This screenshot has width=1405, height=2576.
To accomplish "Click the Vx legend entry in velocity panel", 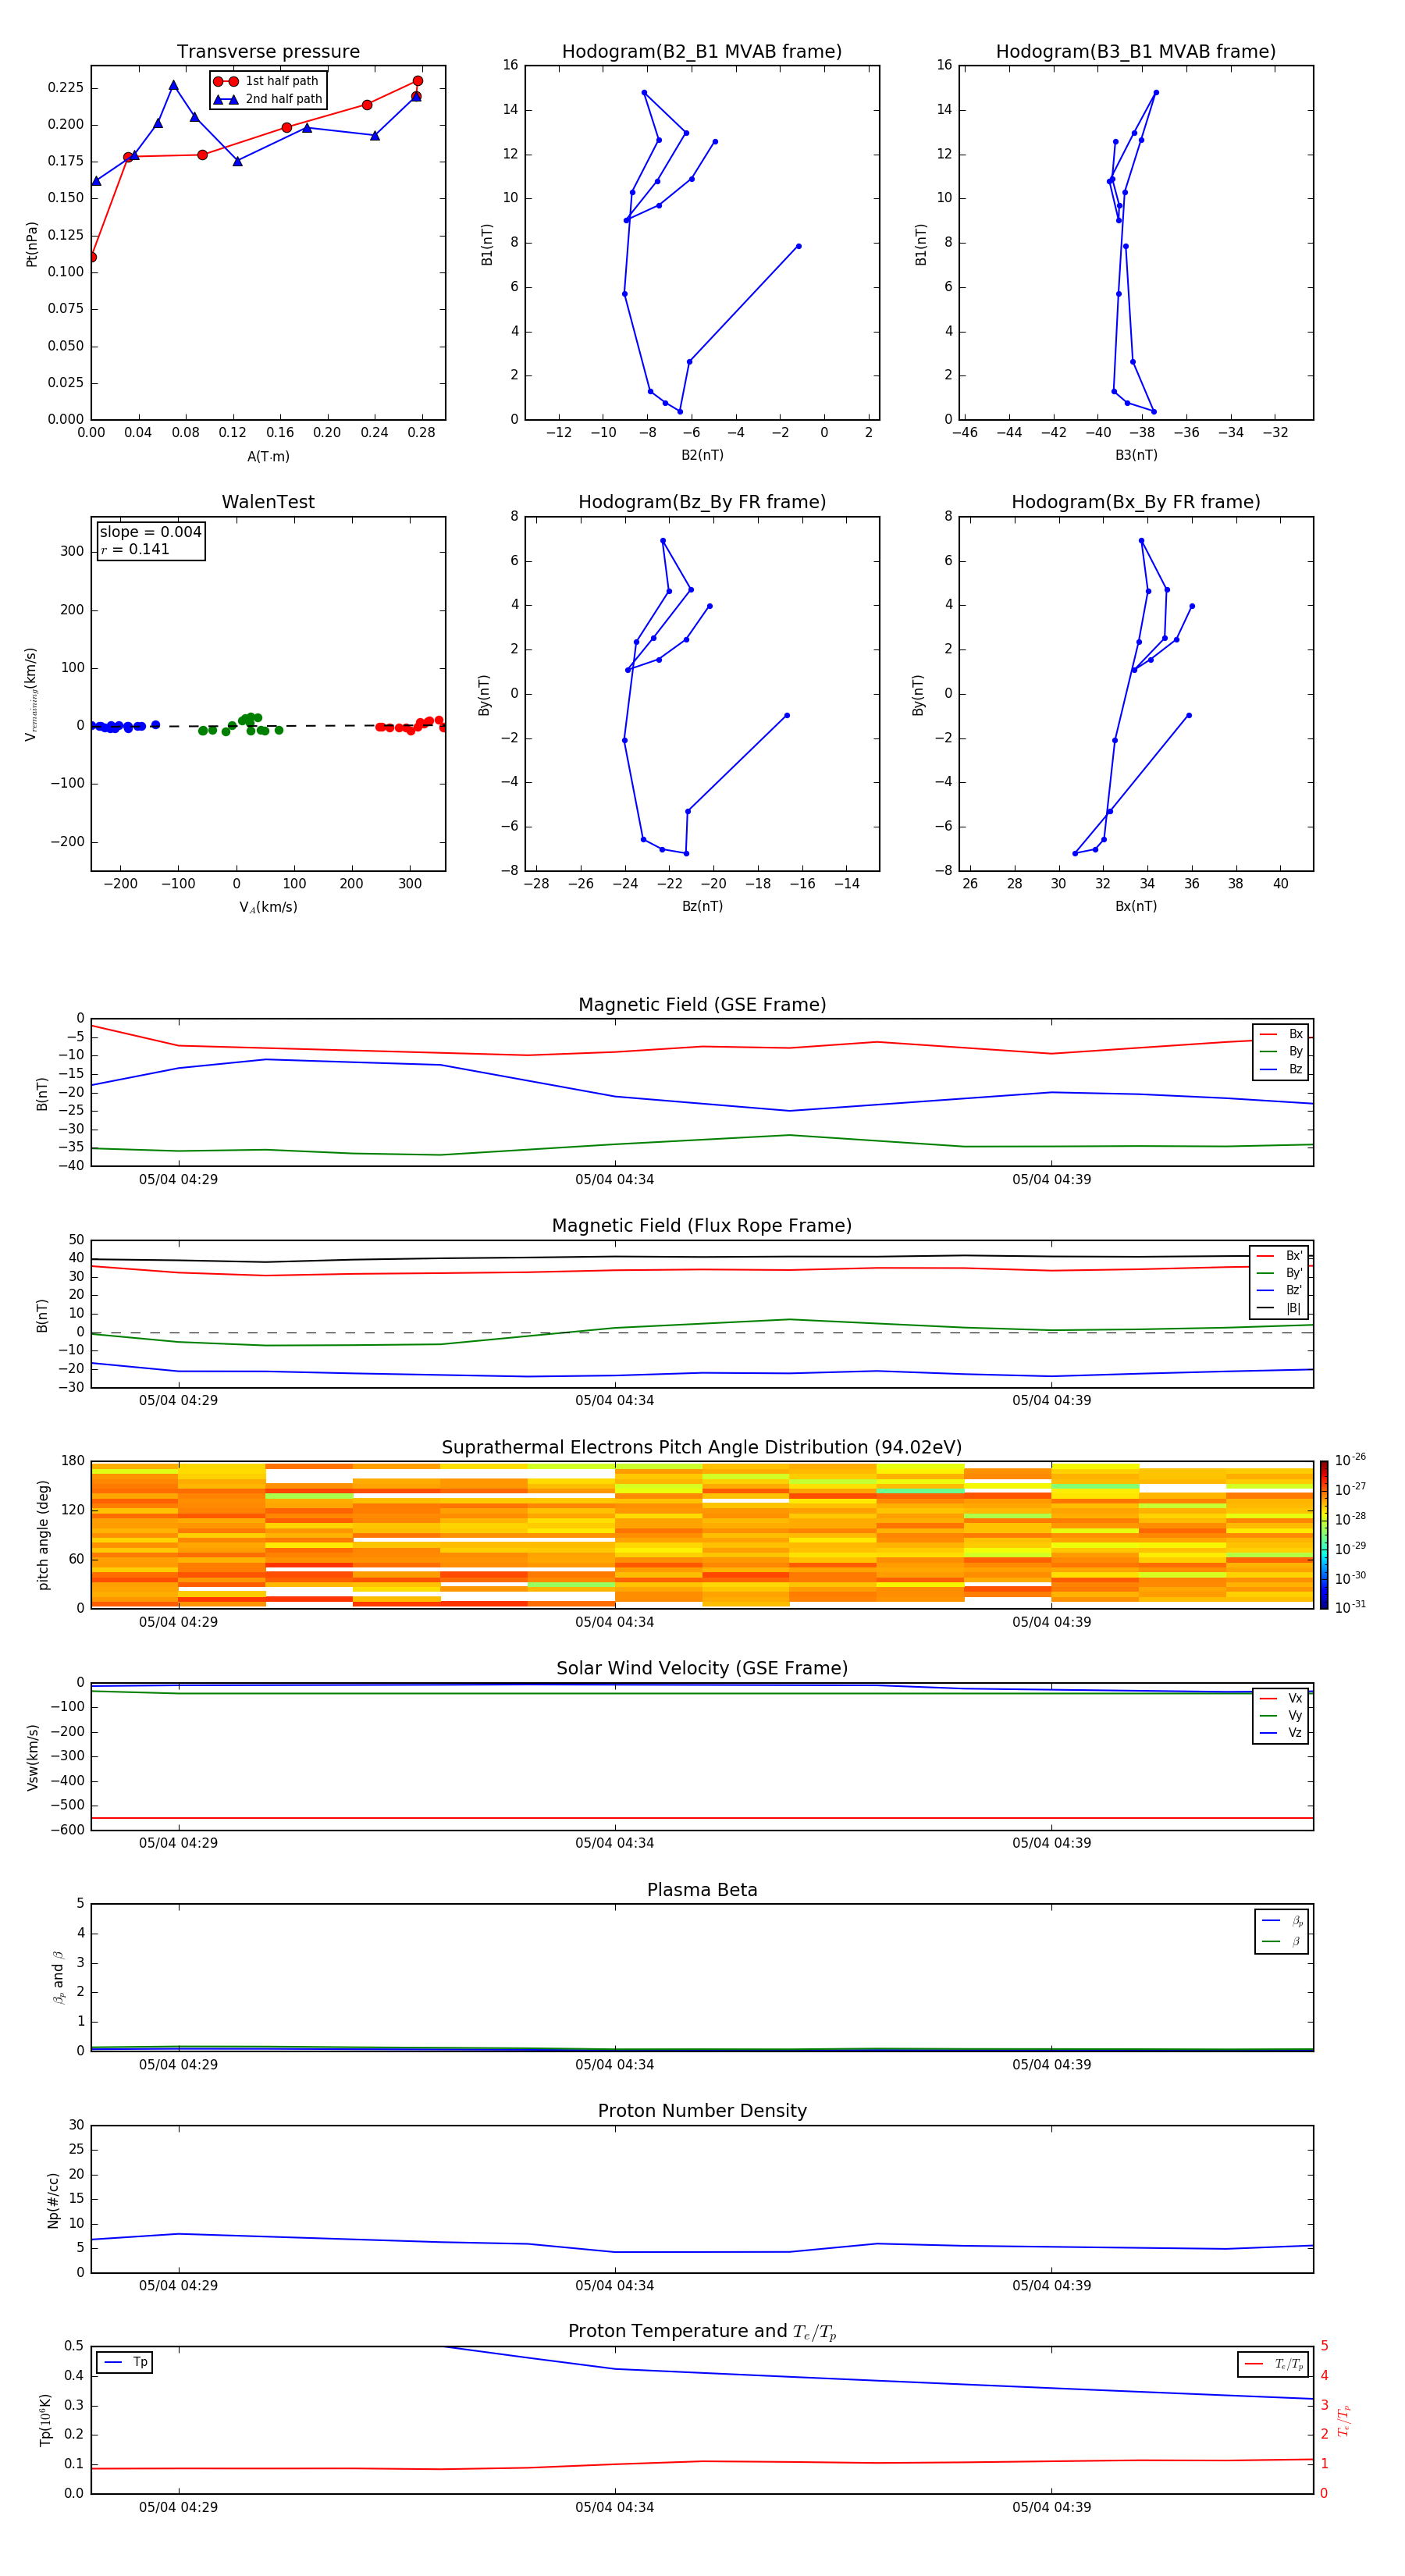I will point(1281,1698).
